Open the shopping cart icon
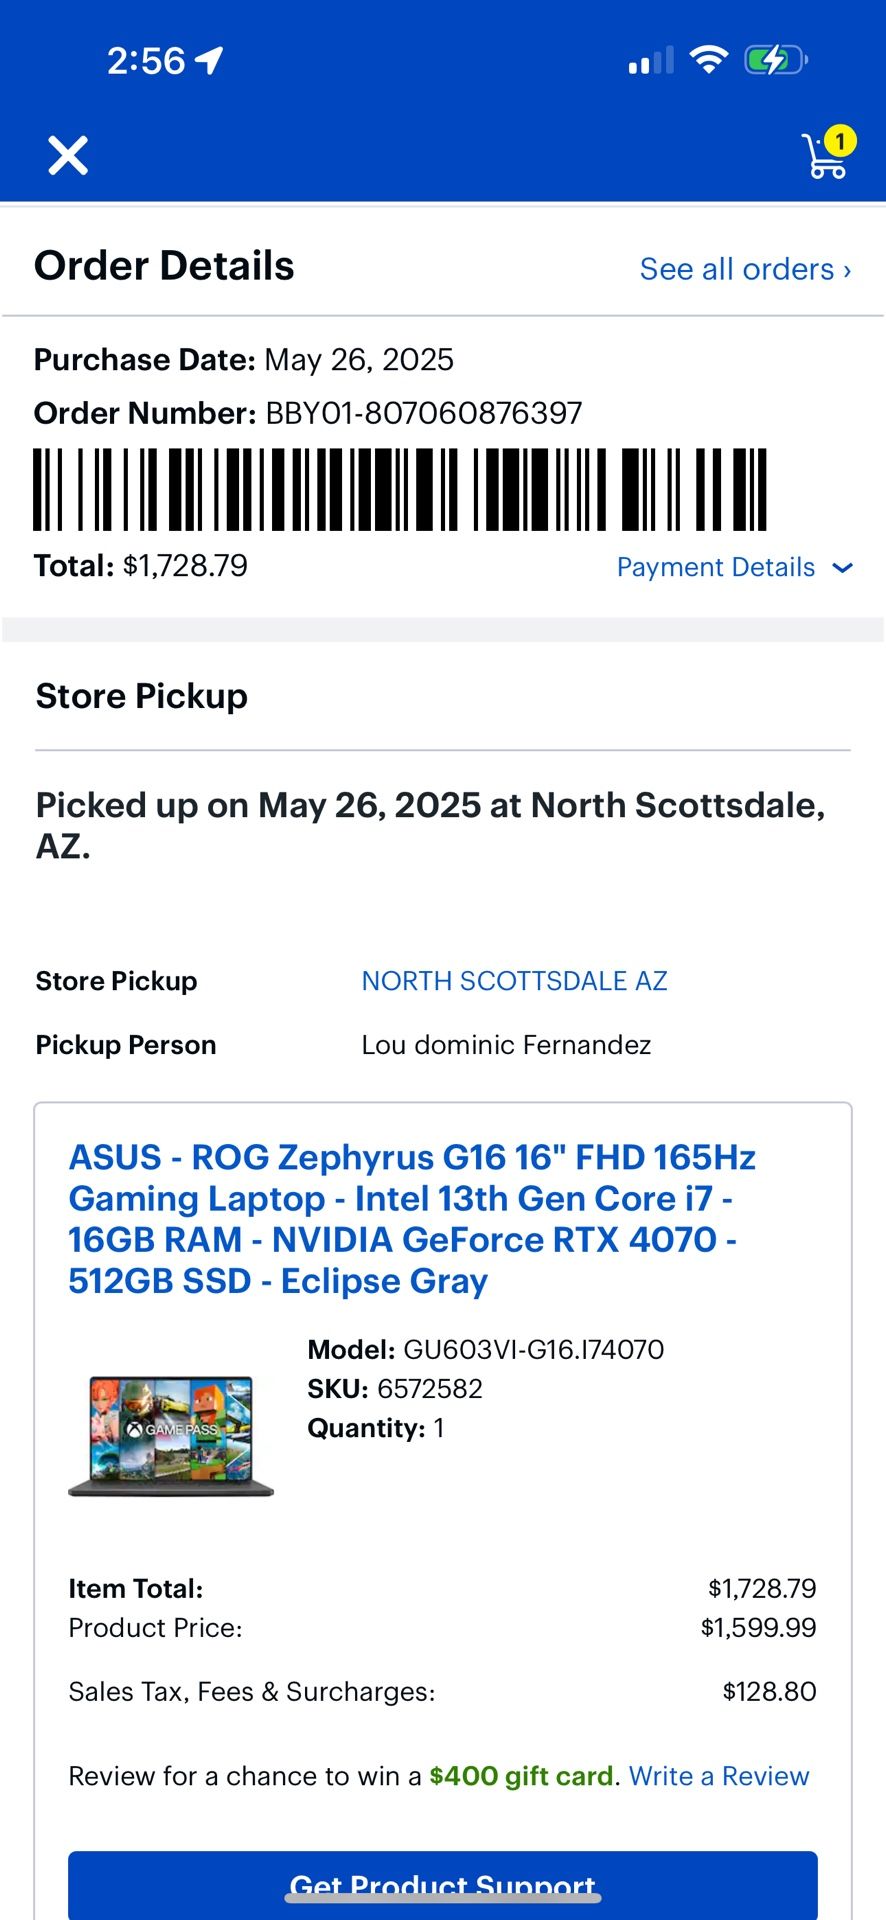 (x=824, y=158)
